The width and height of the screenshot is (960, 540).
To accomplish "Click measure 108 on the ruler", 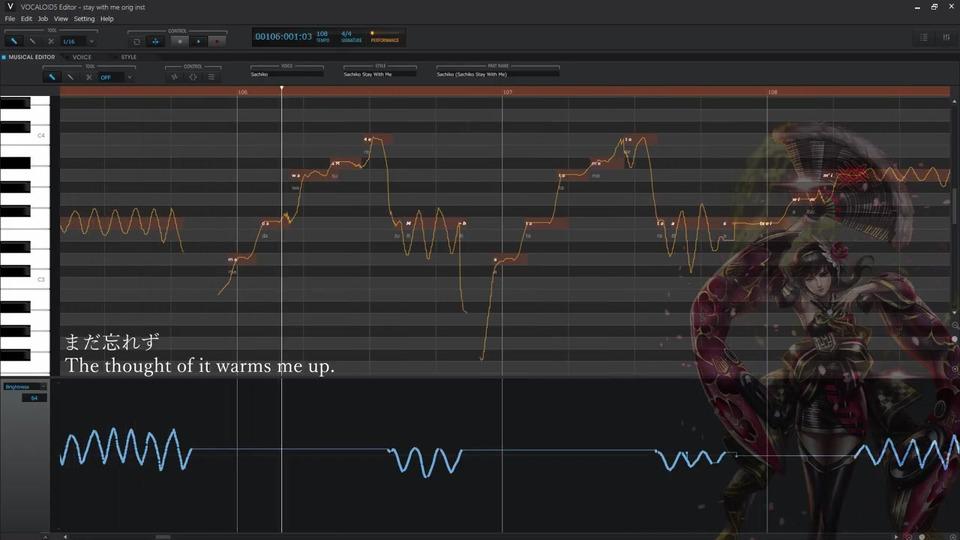I will [x=773, y=92].
